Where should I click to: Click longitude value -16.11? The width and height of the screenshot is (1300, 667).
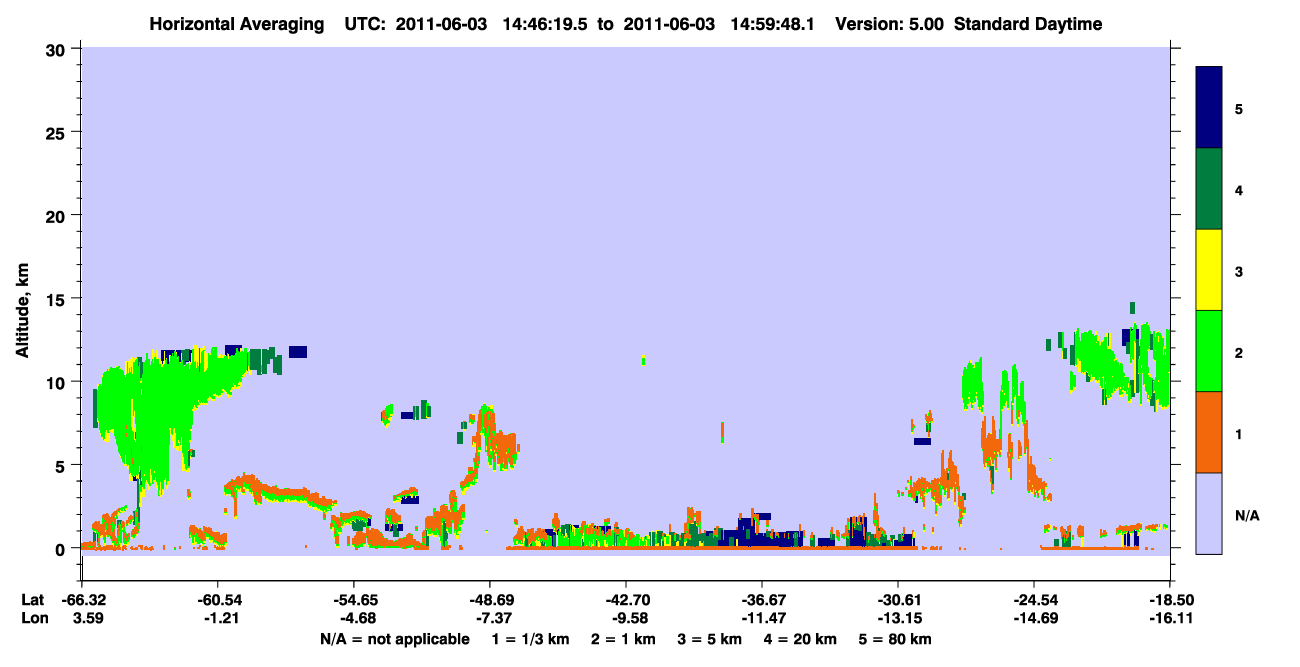(1170, 619)
